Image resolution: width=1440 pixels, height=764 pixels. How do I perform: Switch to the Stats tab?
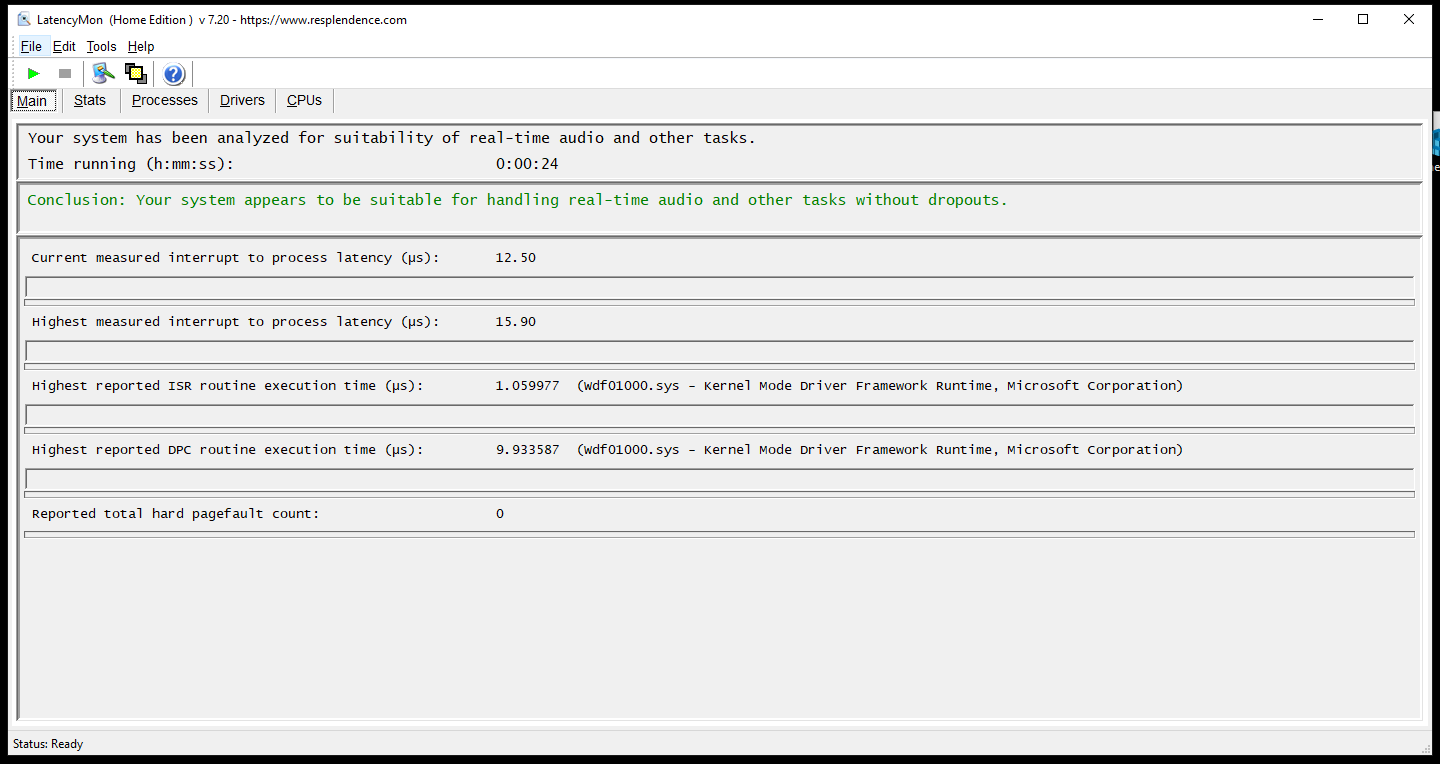coord(90,100)
